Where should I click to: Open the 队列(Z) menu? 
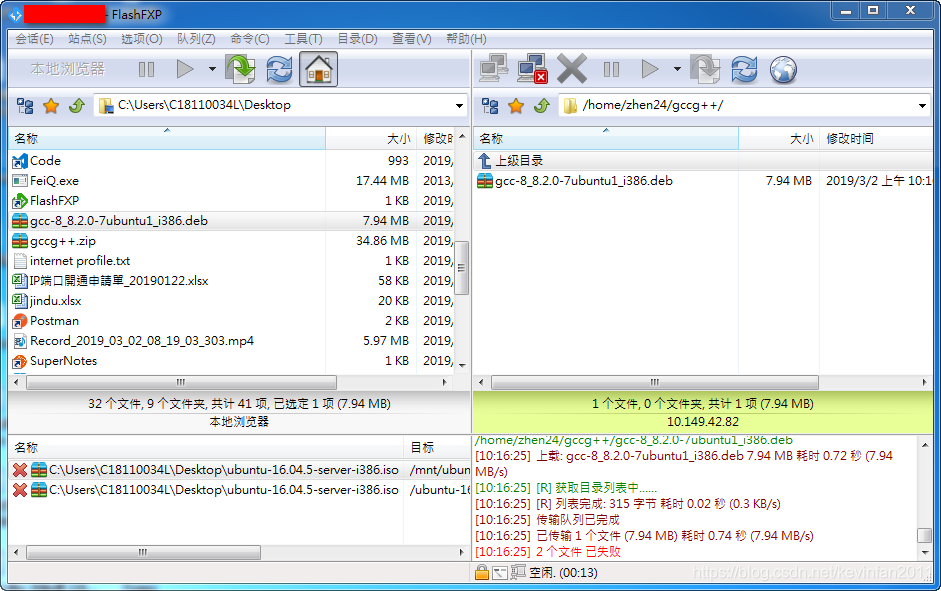coord(196,39)
